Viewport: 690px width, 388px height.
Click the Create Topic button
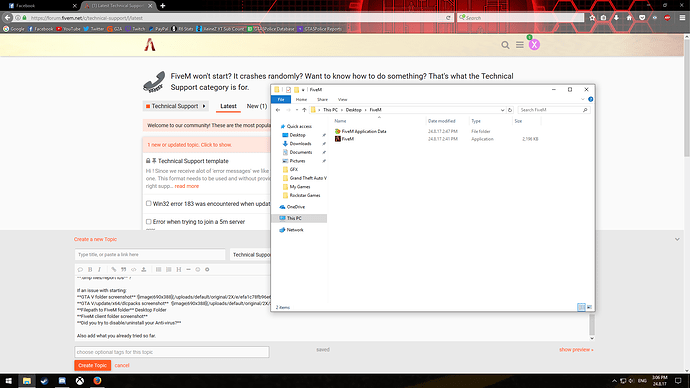click(x=92, y=365)
